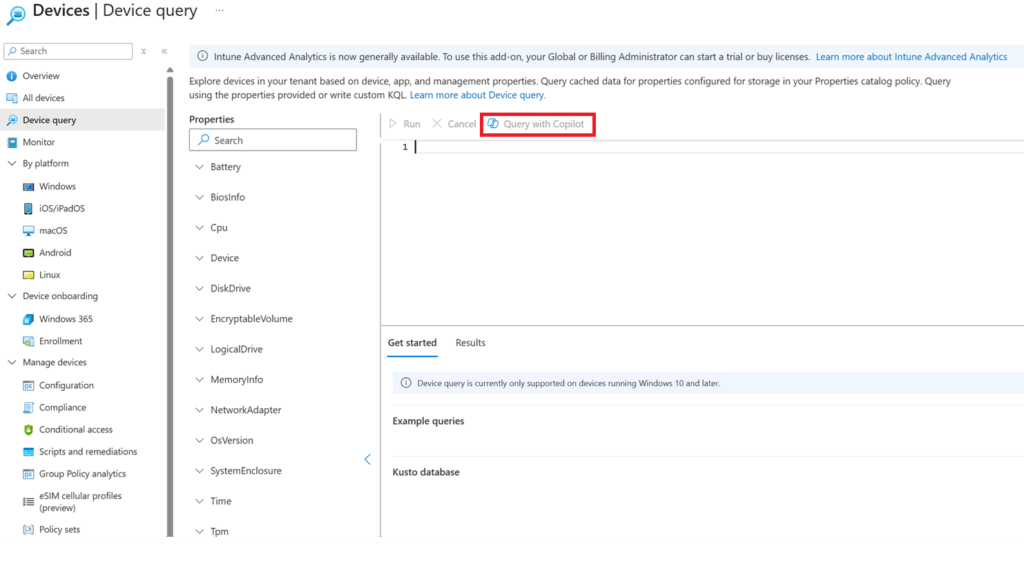Image resolution: width=1024 pixels, height=583 pixels.
Task: Run the query with the Run icon
Action: (393, 123)
